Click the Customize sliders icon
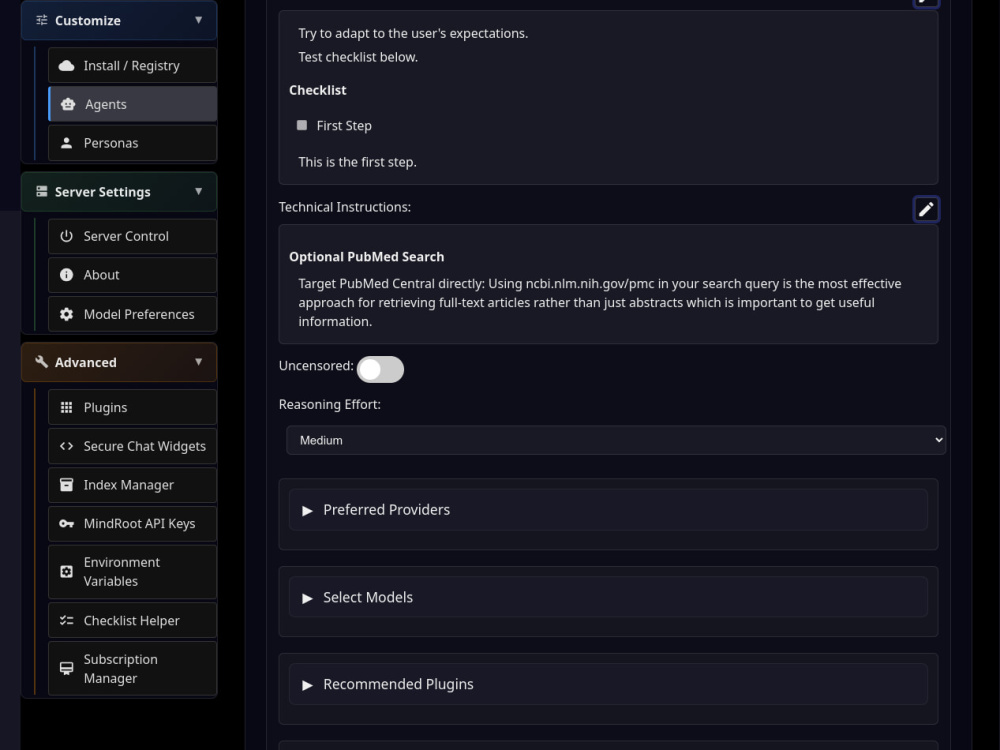The image size is (1000, 750). click(x=41, y=20)
